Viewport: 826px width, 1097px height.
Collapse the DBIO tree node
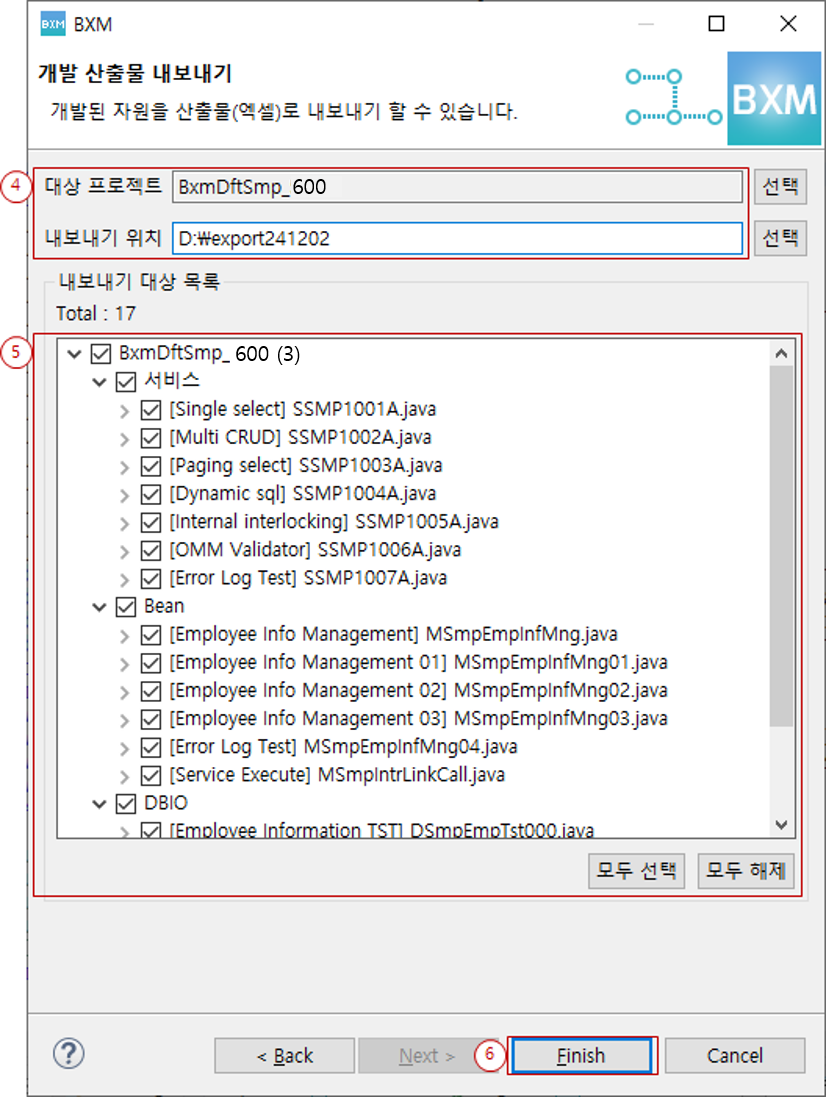[x=97, y=802]
